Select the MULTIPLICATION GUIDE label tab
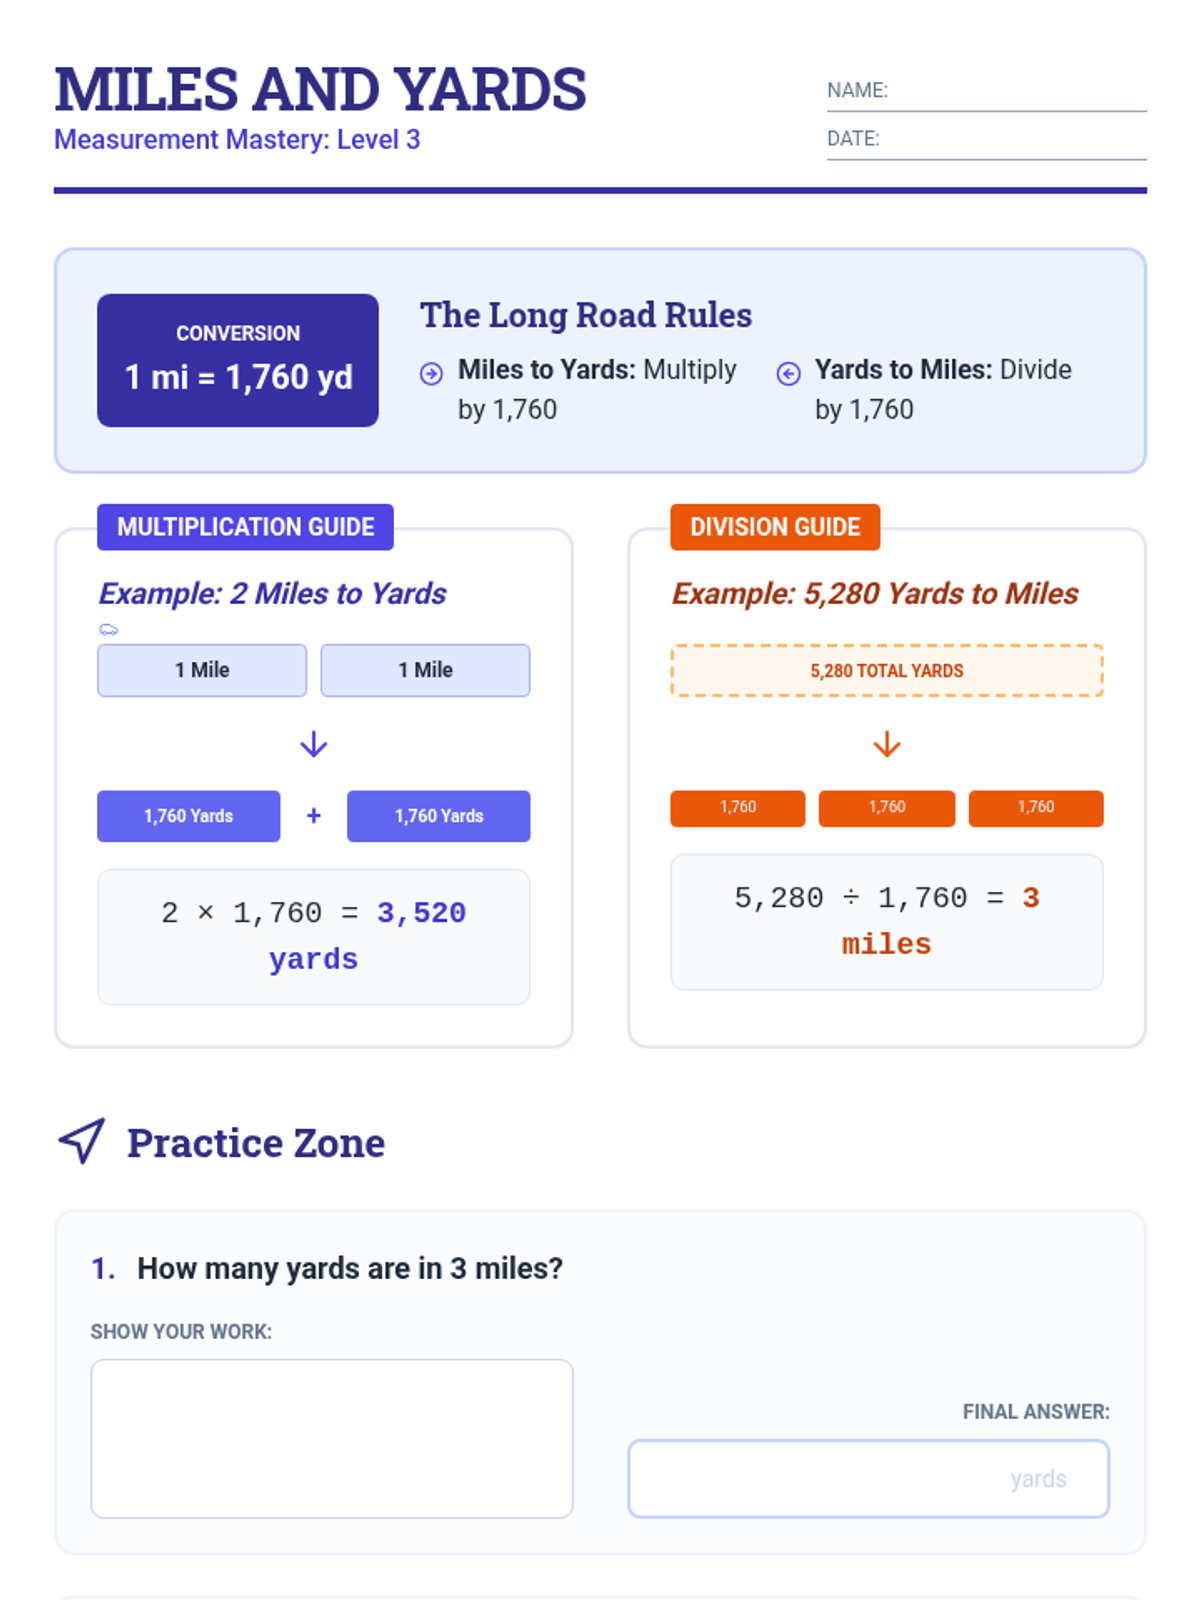 245,527
